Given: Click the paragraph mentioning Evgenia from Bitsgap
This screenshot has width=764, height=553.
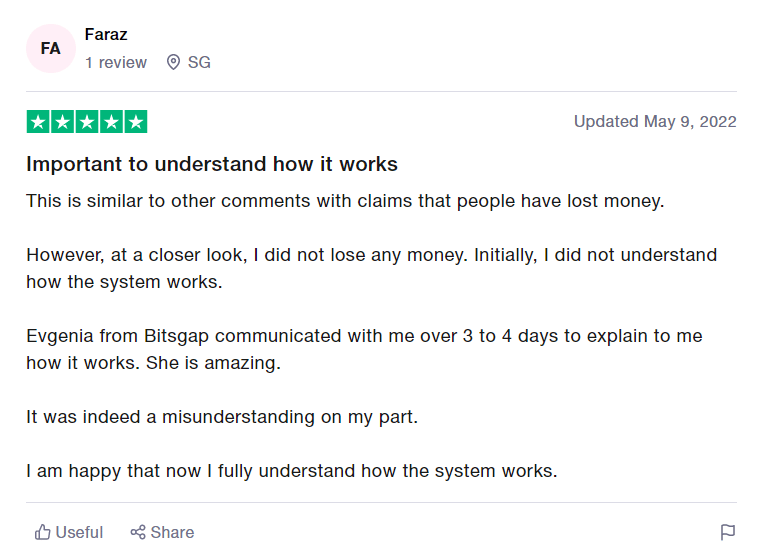Looking at the screenshot, I should [364, 349].
